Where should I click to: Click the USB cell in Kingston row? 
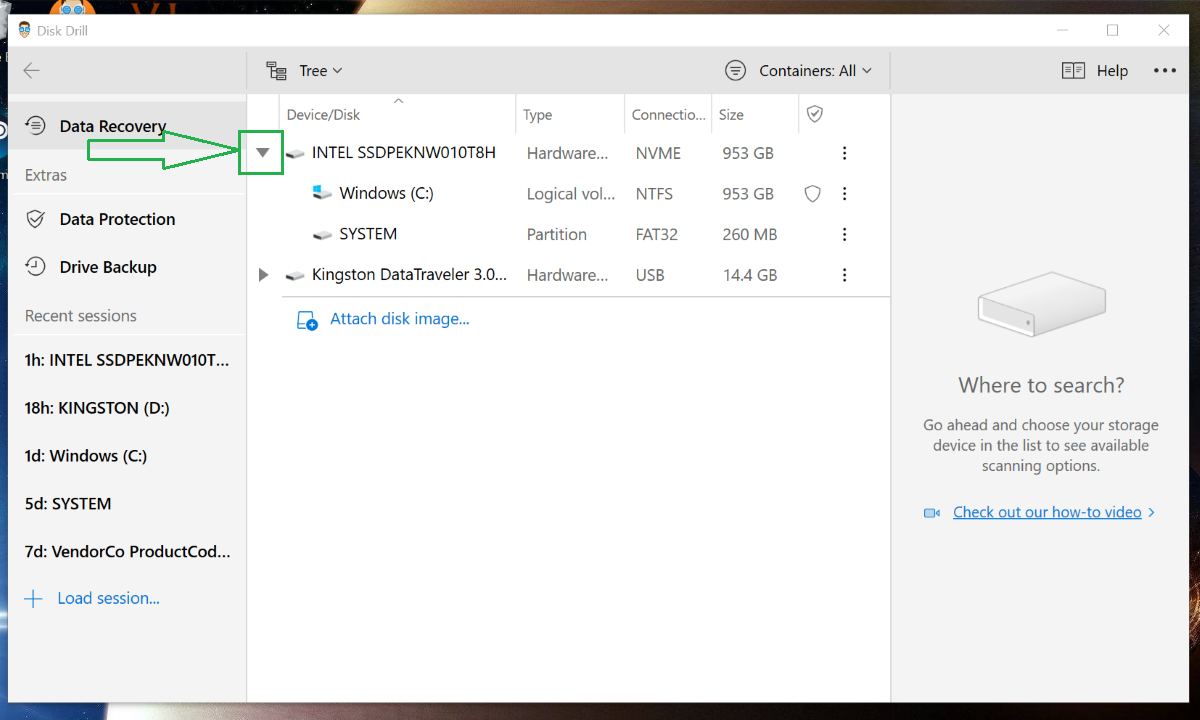coord(650,275)
